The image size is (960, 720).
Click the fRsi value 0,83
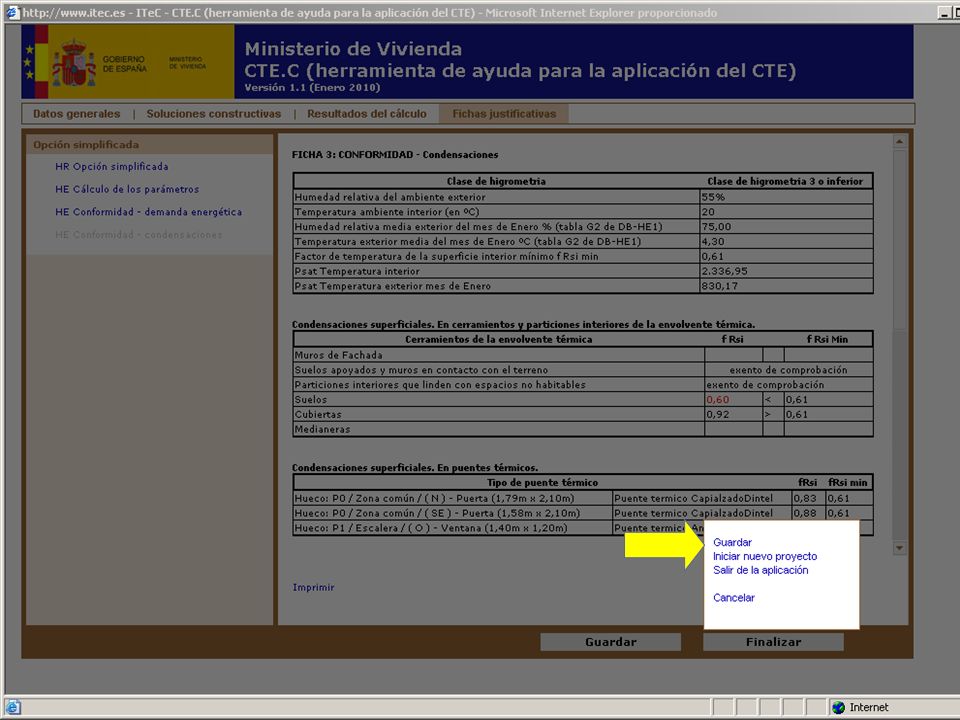[x=804, y=498]
